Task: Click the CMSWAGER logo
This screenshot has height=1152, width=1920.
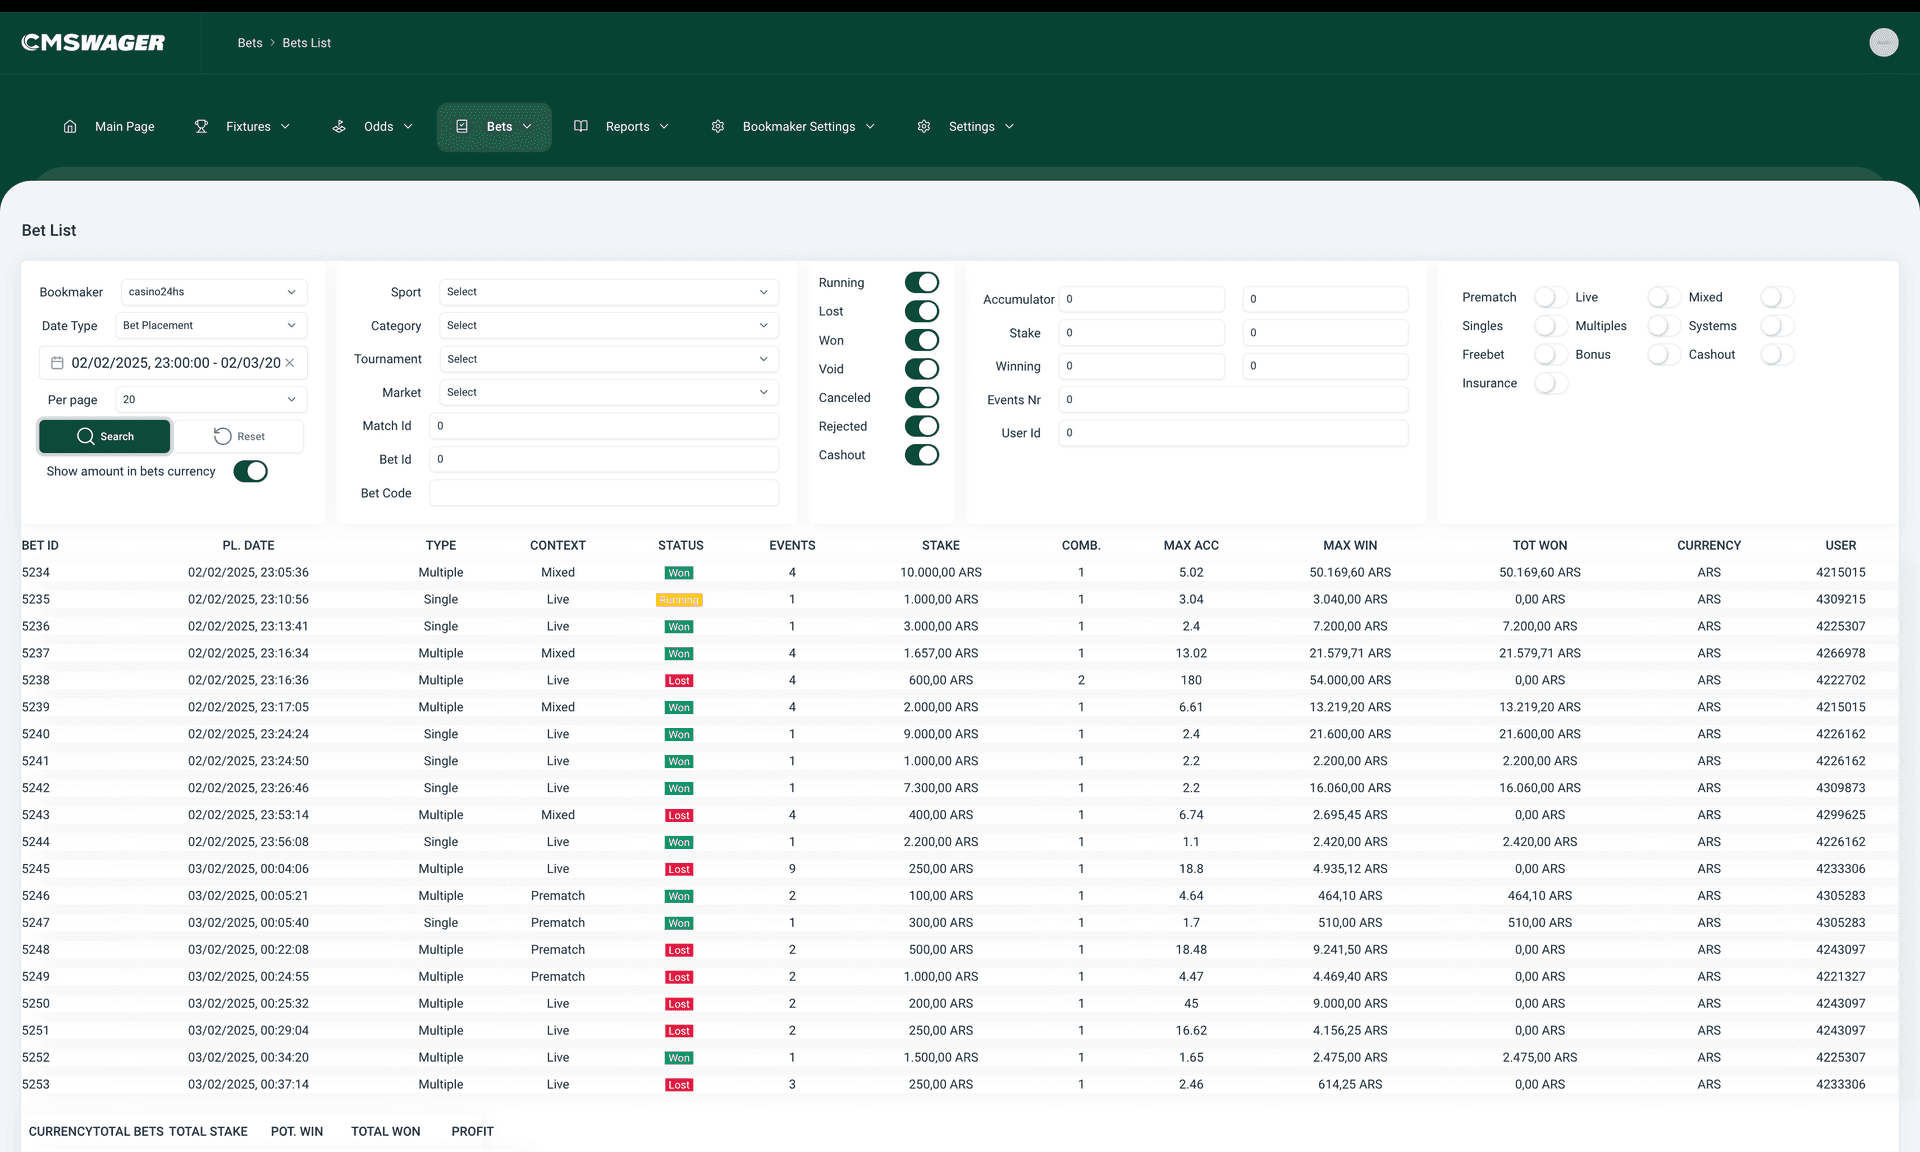Action: pos(93,42)
